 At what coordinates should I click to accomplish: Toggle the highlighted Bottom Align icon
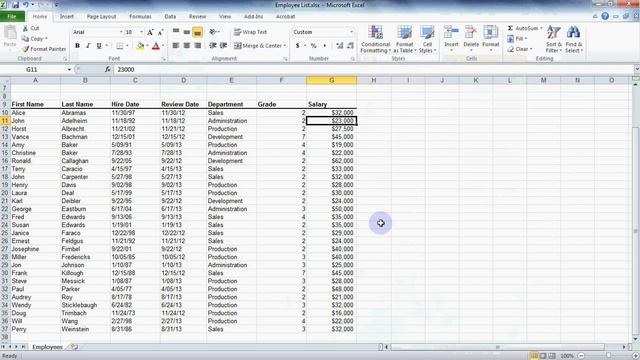[198, 32]
